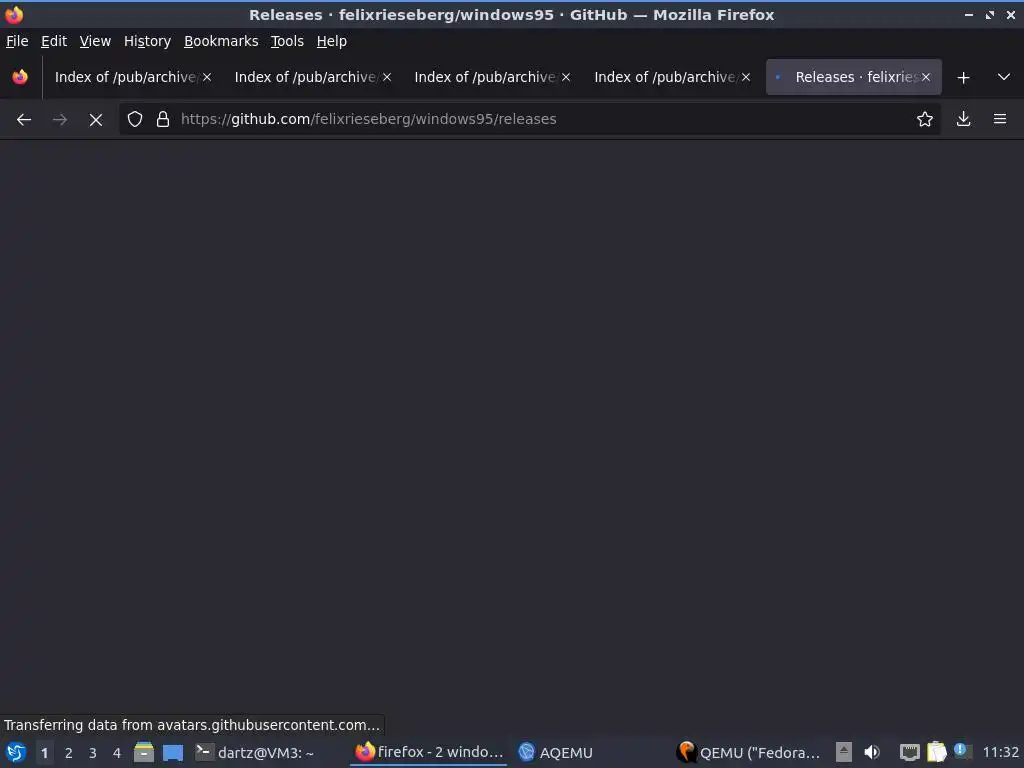Viewport: 1024px width, 768px height.
Task: Click the update notification tray icon
Action: tap(961, 750)
